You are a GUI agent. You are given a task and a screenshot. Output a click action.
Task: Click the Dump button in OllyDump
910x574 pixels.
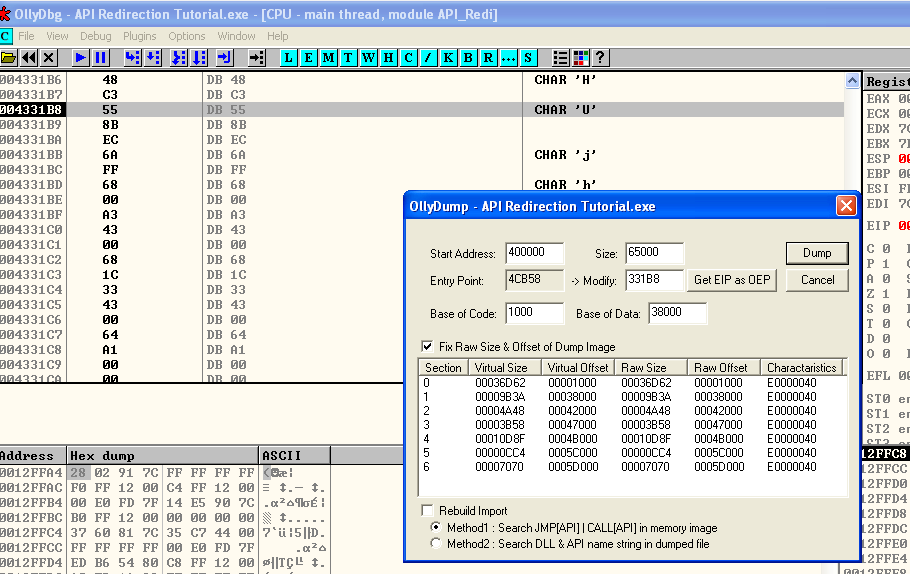click(x=817, y=253)
